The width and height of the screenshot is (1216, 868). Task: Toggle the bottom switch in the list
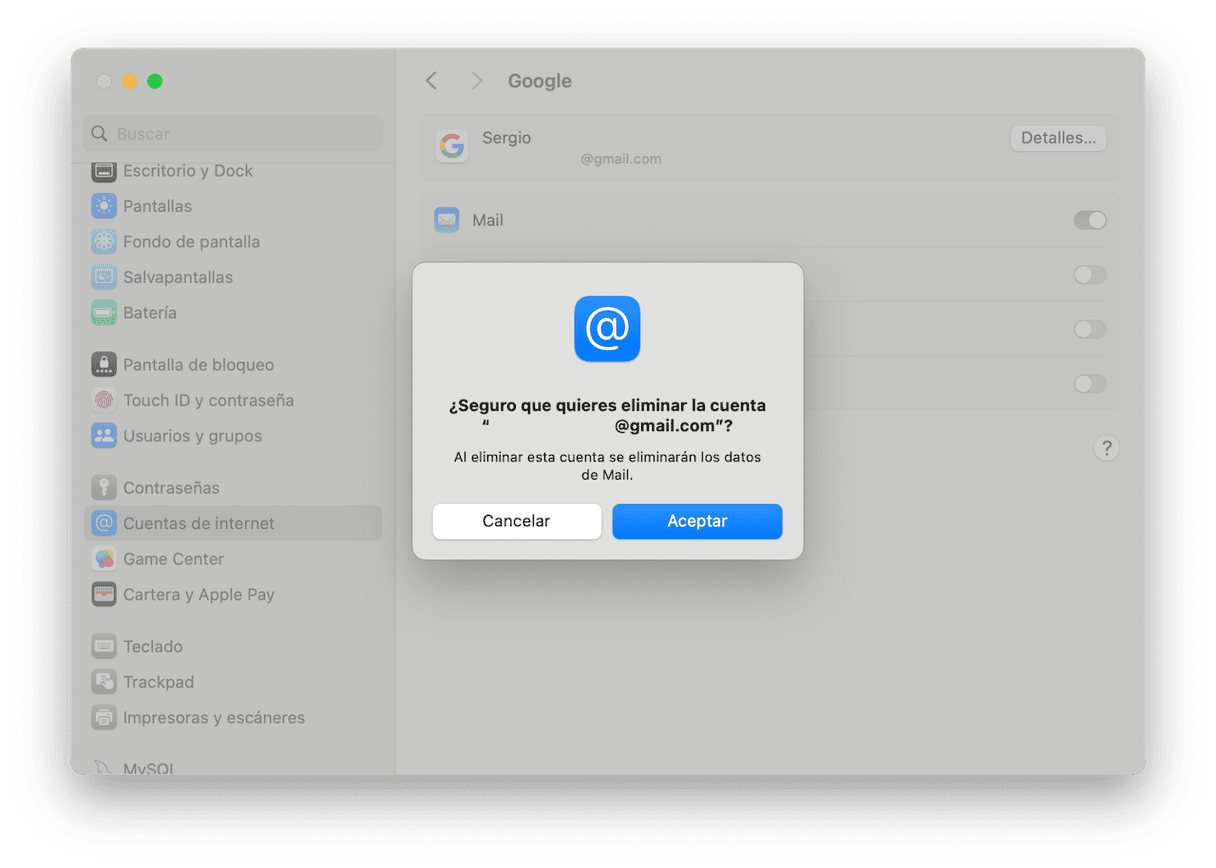coord(1090,383)
